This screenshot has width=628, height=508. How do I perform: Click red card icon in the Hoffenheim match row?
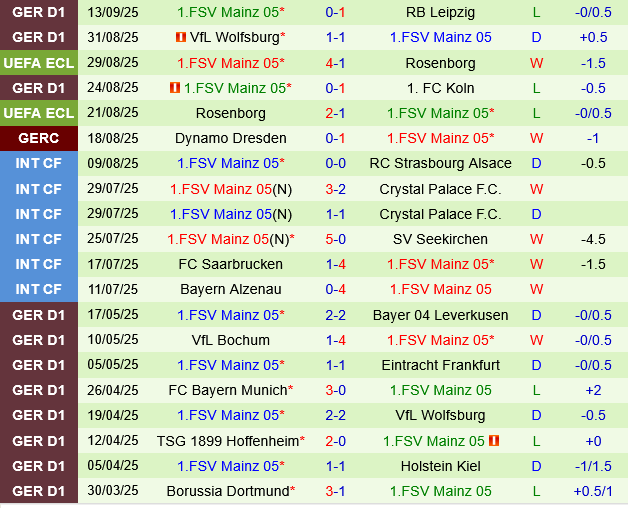tap(494, 440)
